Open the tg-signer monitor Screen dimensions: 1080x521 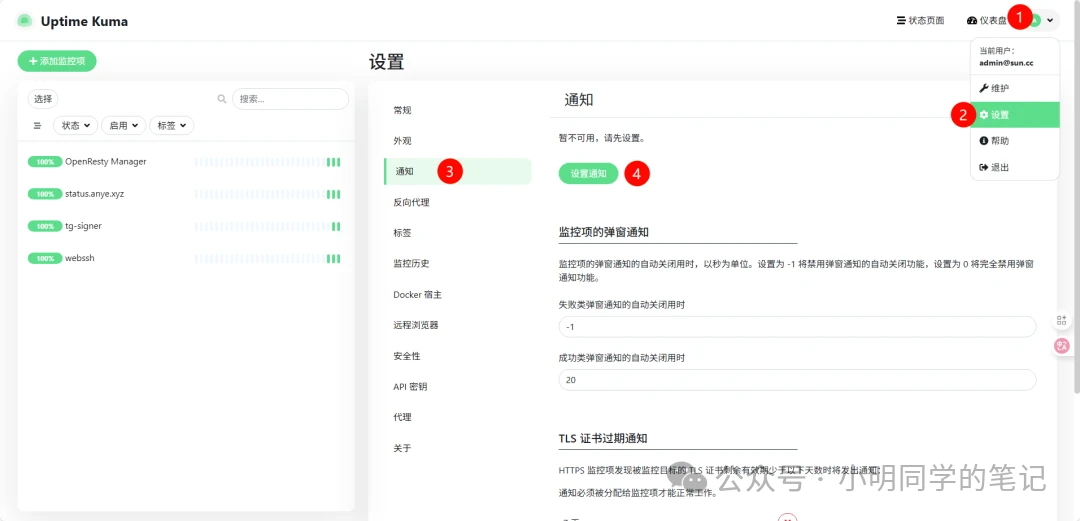click(x=185, y=226)
